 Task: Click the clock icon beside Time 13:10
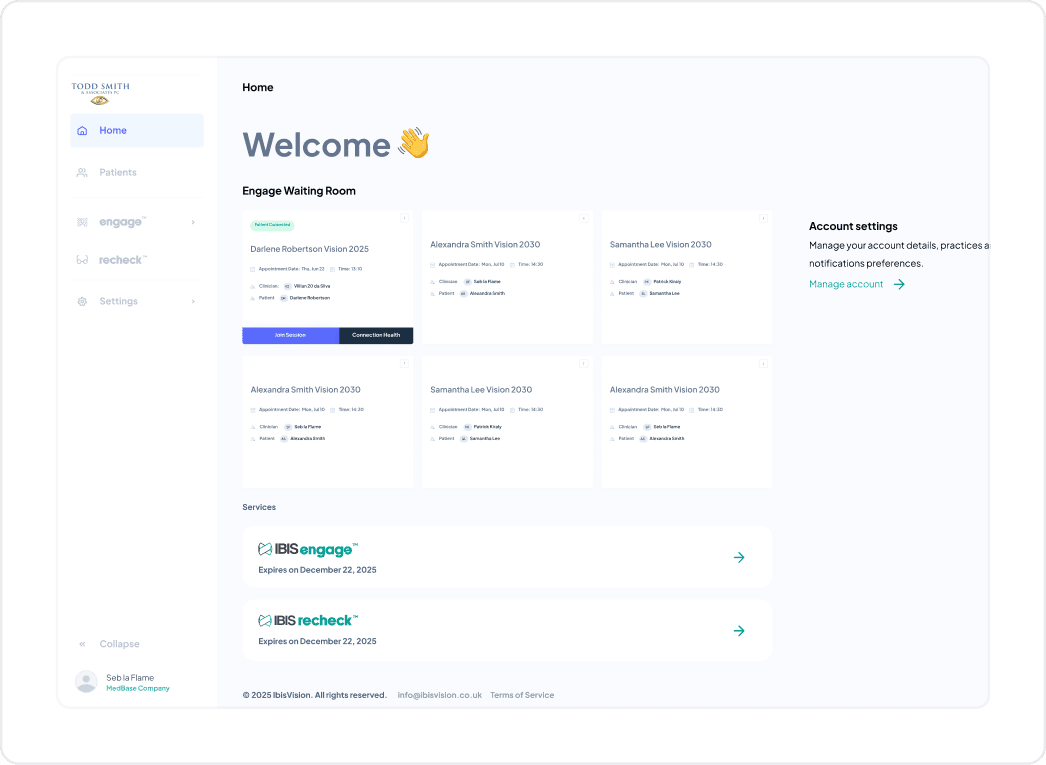(332, 269)
